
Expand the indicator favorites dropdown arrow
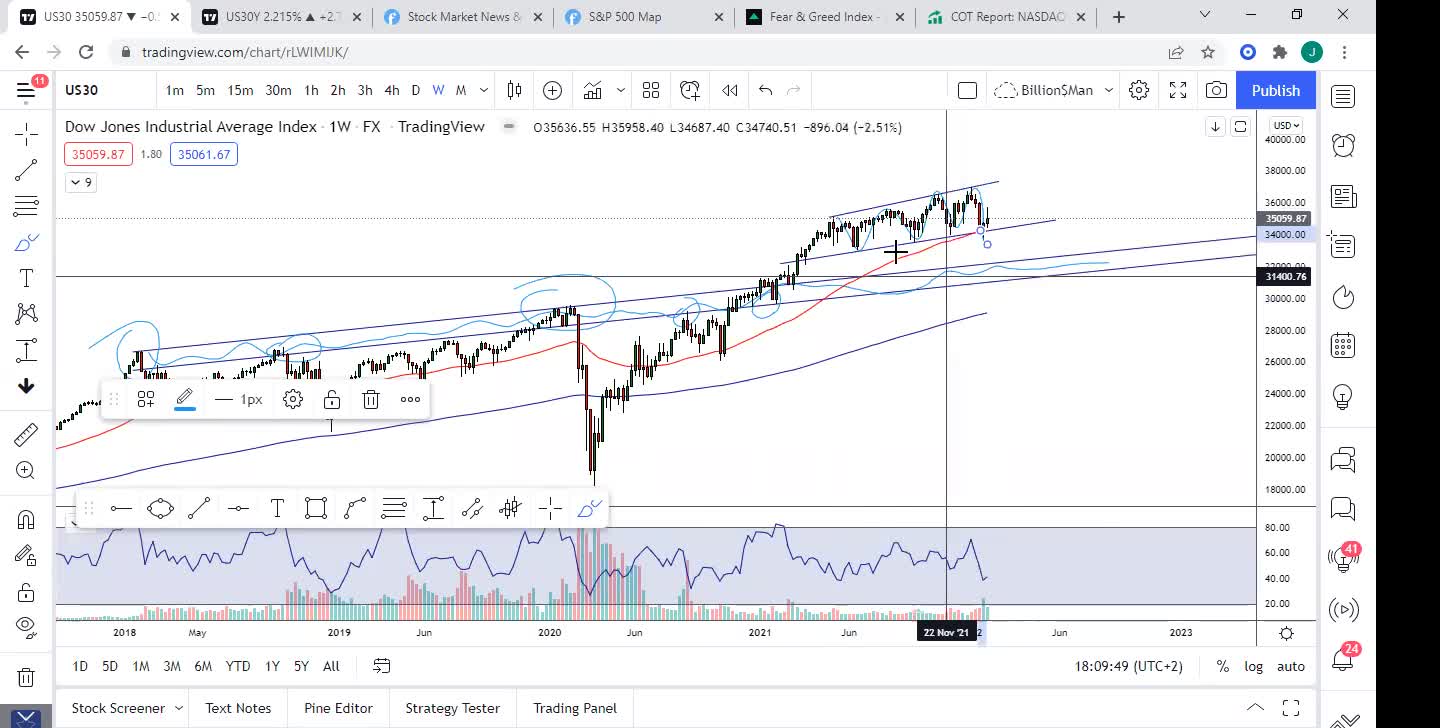click(x=620, y=90)
